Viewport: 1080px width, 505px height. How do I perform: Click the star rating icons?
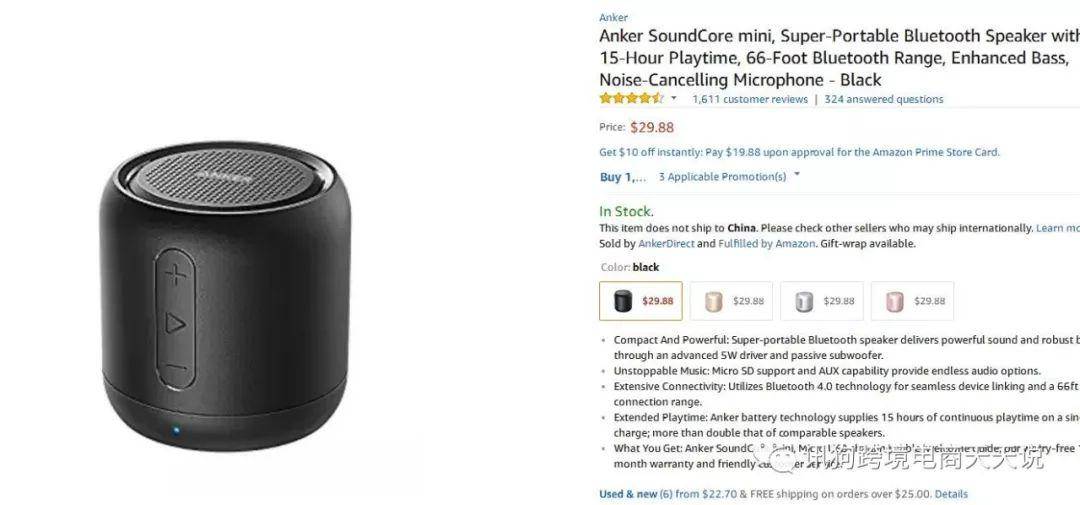[631, 99]
